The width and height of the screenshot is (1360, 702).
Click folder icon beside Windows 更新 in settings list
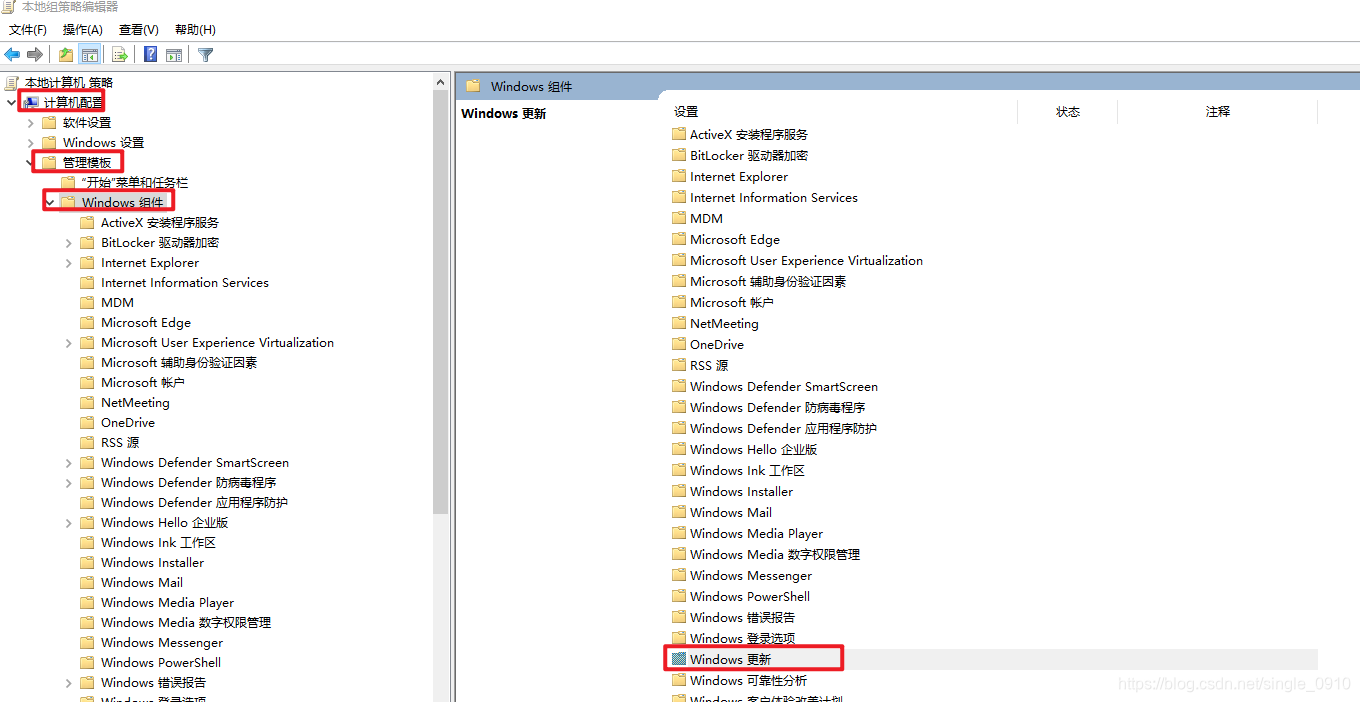679,659
